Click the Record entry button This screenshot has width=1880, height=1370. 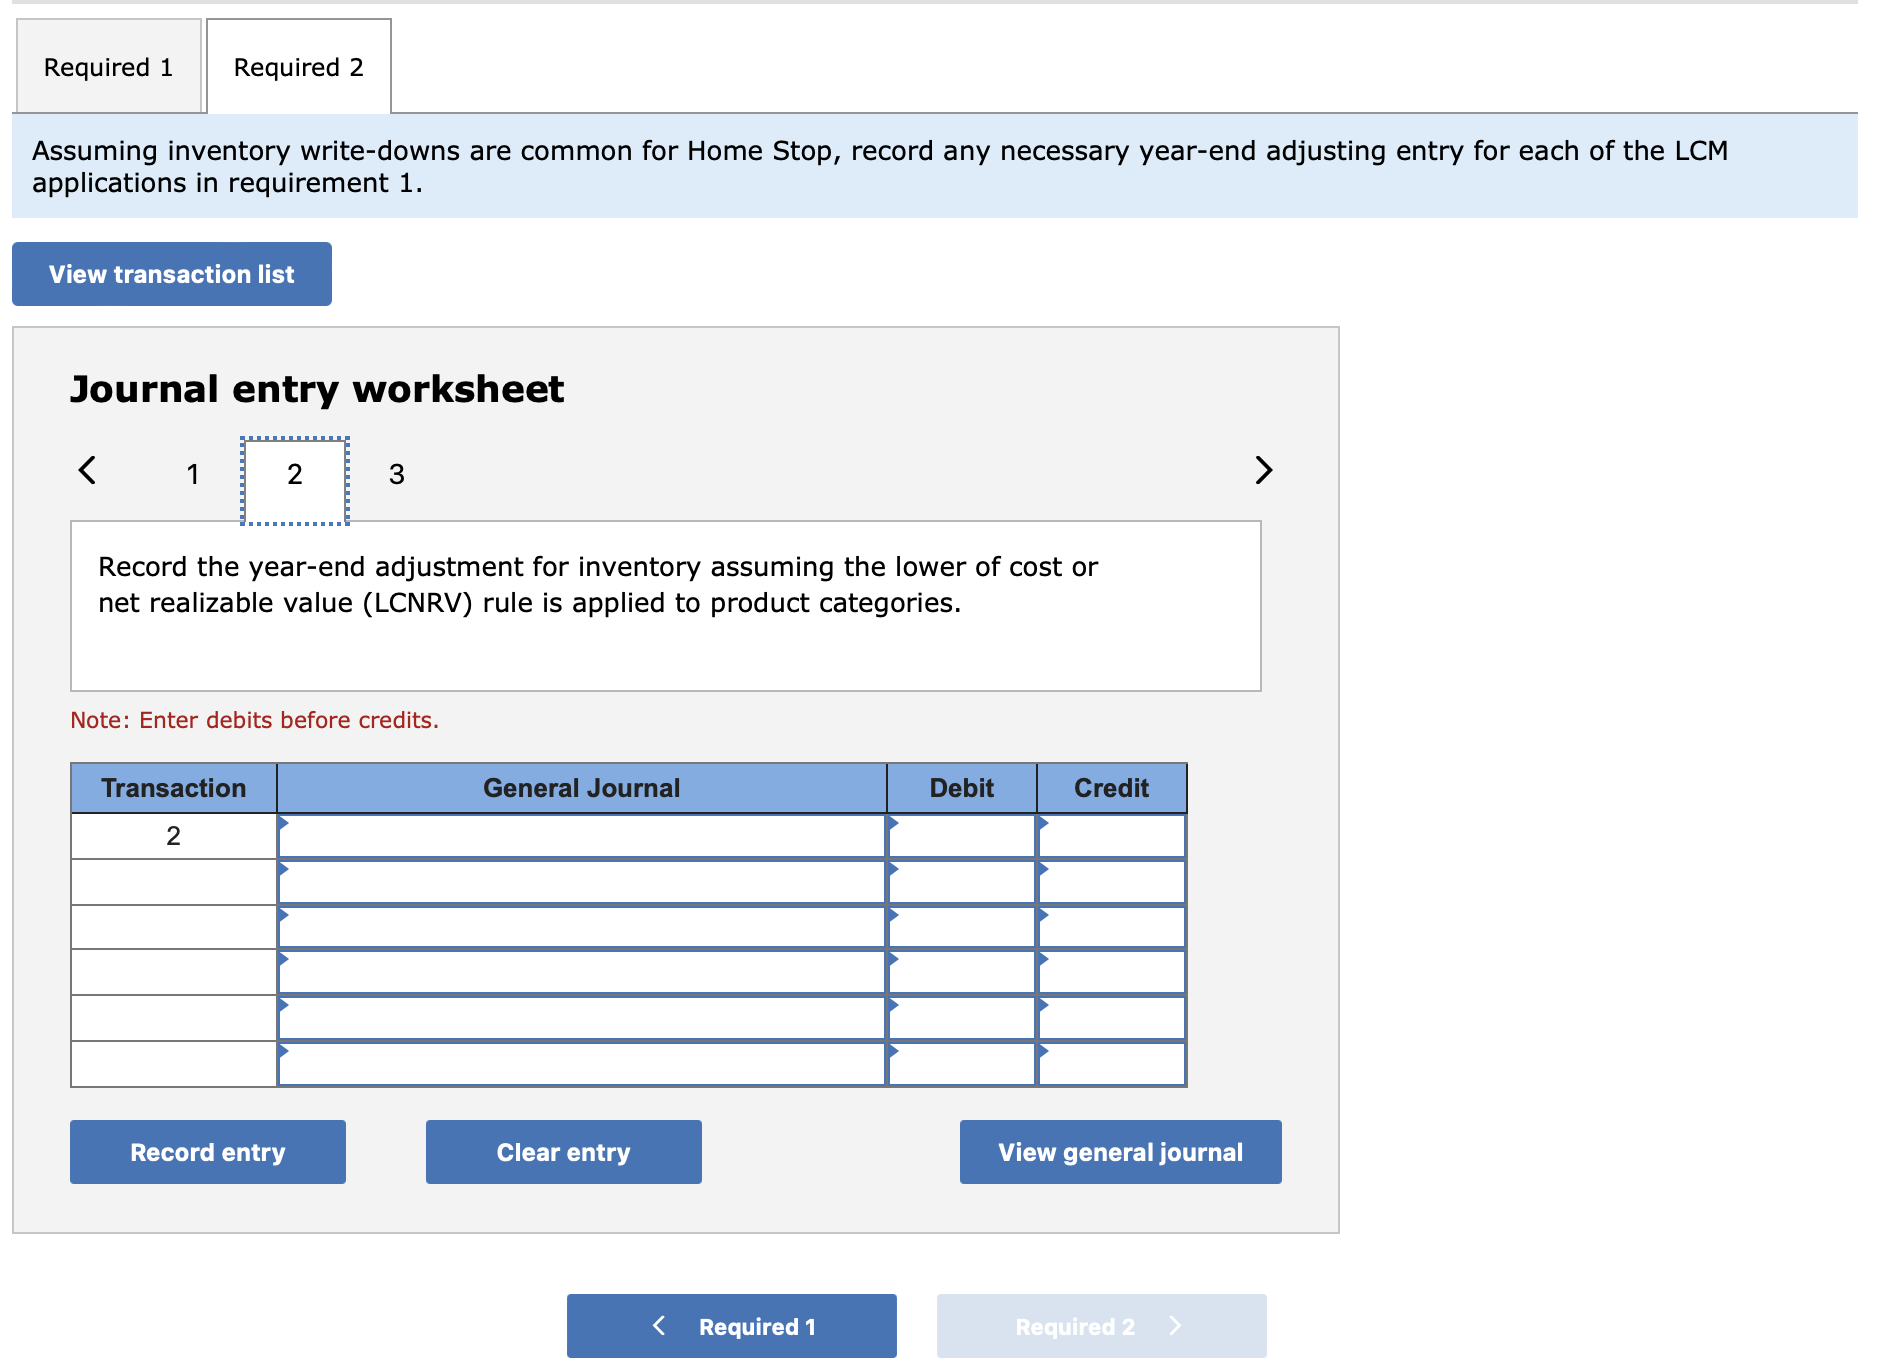tap(207, 1151)
